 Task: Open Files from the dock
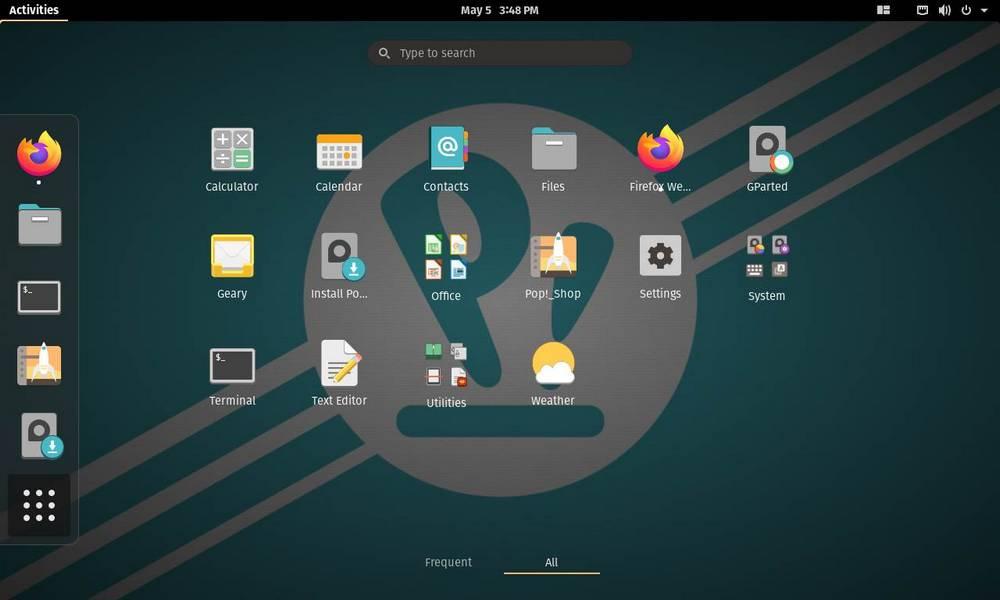point(40,224)
